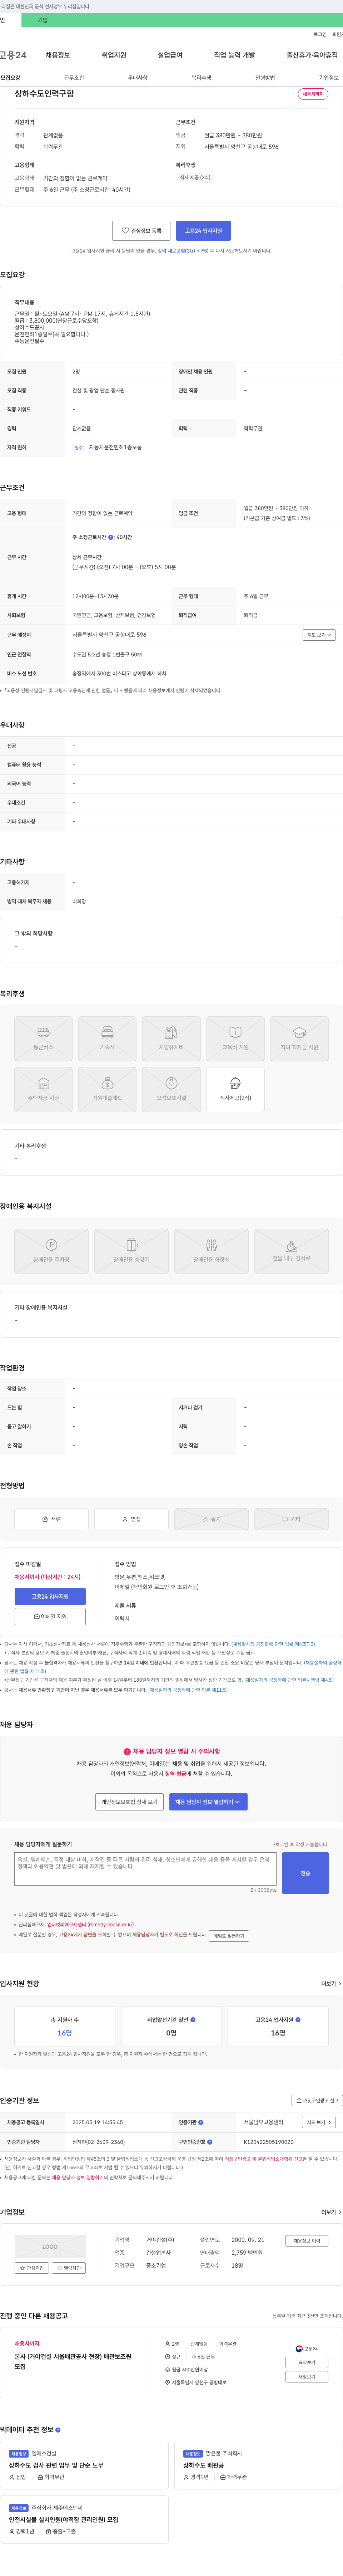Switch to the 우대사항 section tab
The image size is (343, 2576).
point(138,78)
